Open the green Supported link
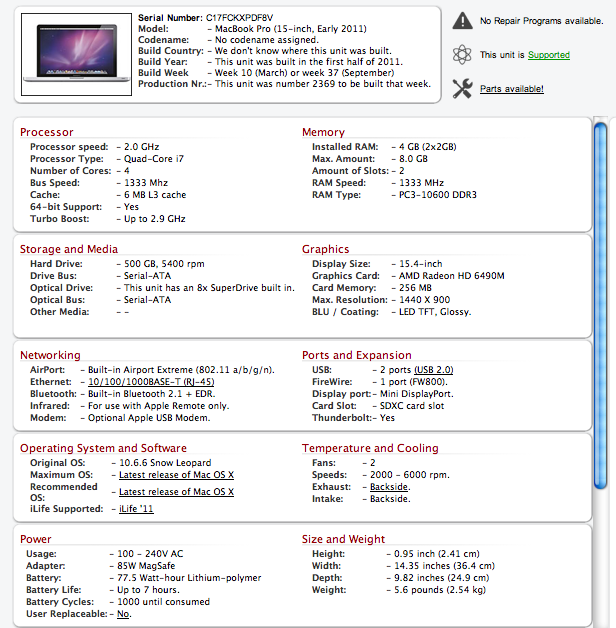Image resolution: width=616 pixels, height=628 pixels. click(x=549, y=55)
